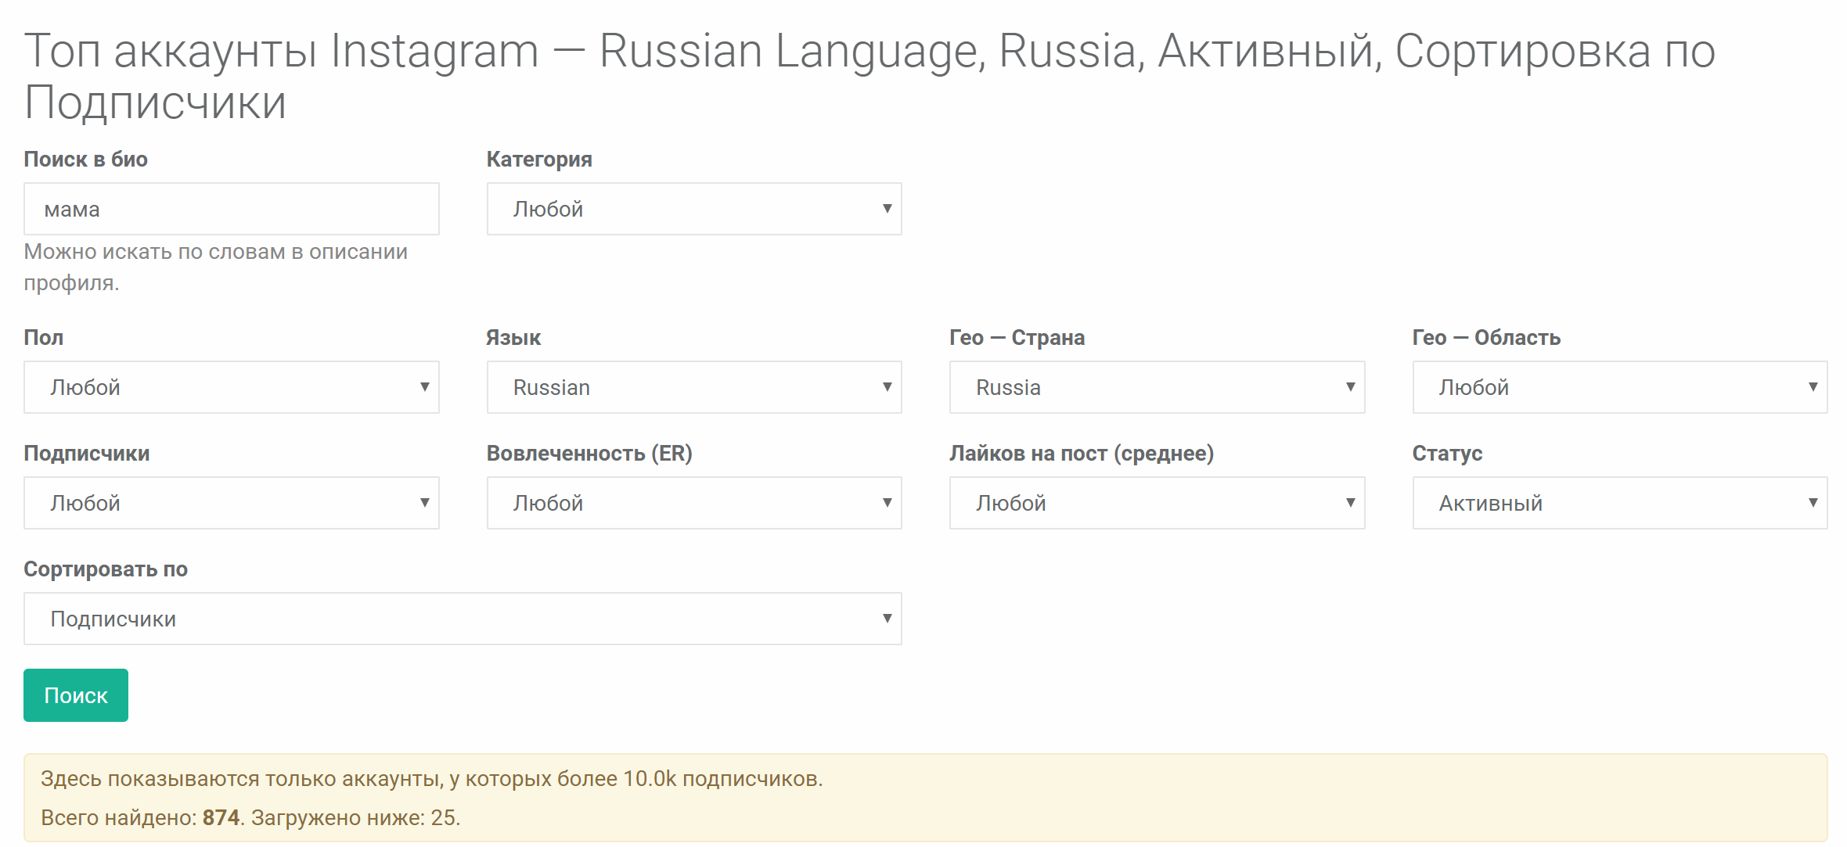Click the notice about 10.0k подписчиков
This screenshot has height=847, width=1847.
click(x=431, y=779)
